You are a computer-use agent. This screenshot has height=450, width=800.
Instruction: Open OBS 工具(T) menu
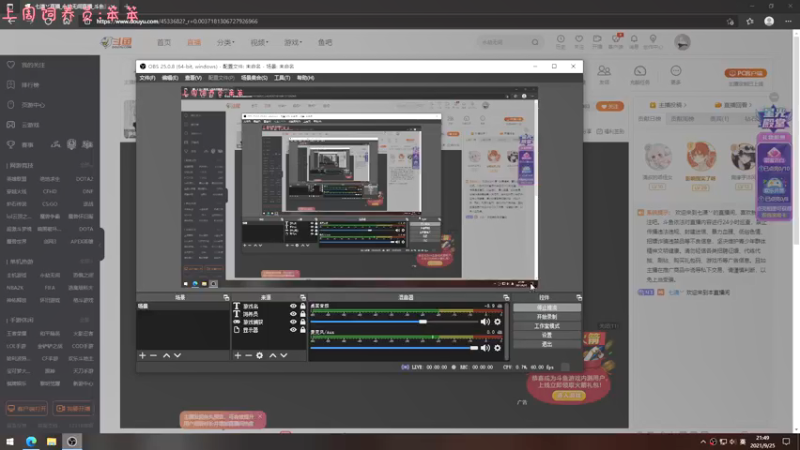tap(282, 78)
